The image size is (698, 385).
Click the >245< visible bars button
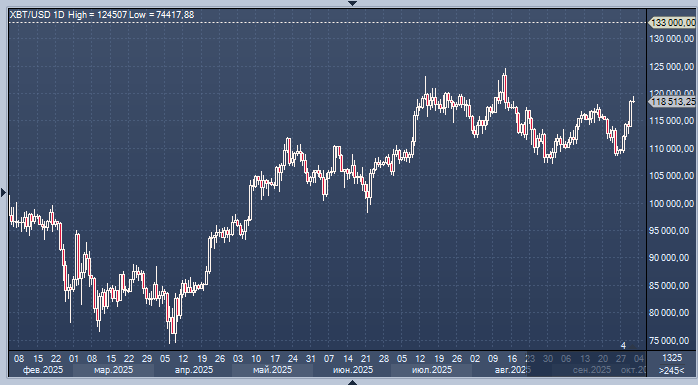coord(672,370)
